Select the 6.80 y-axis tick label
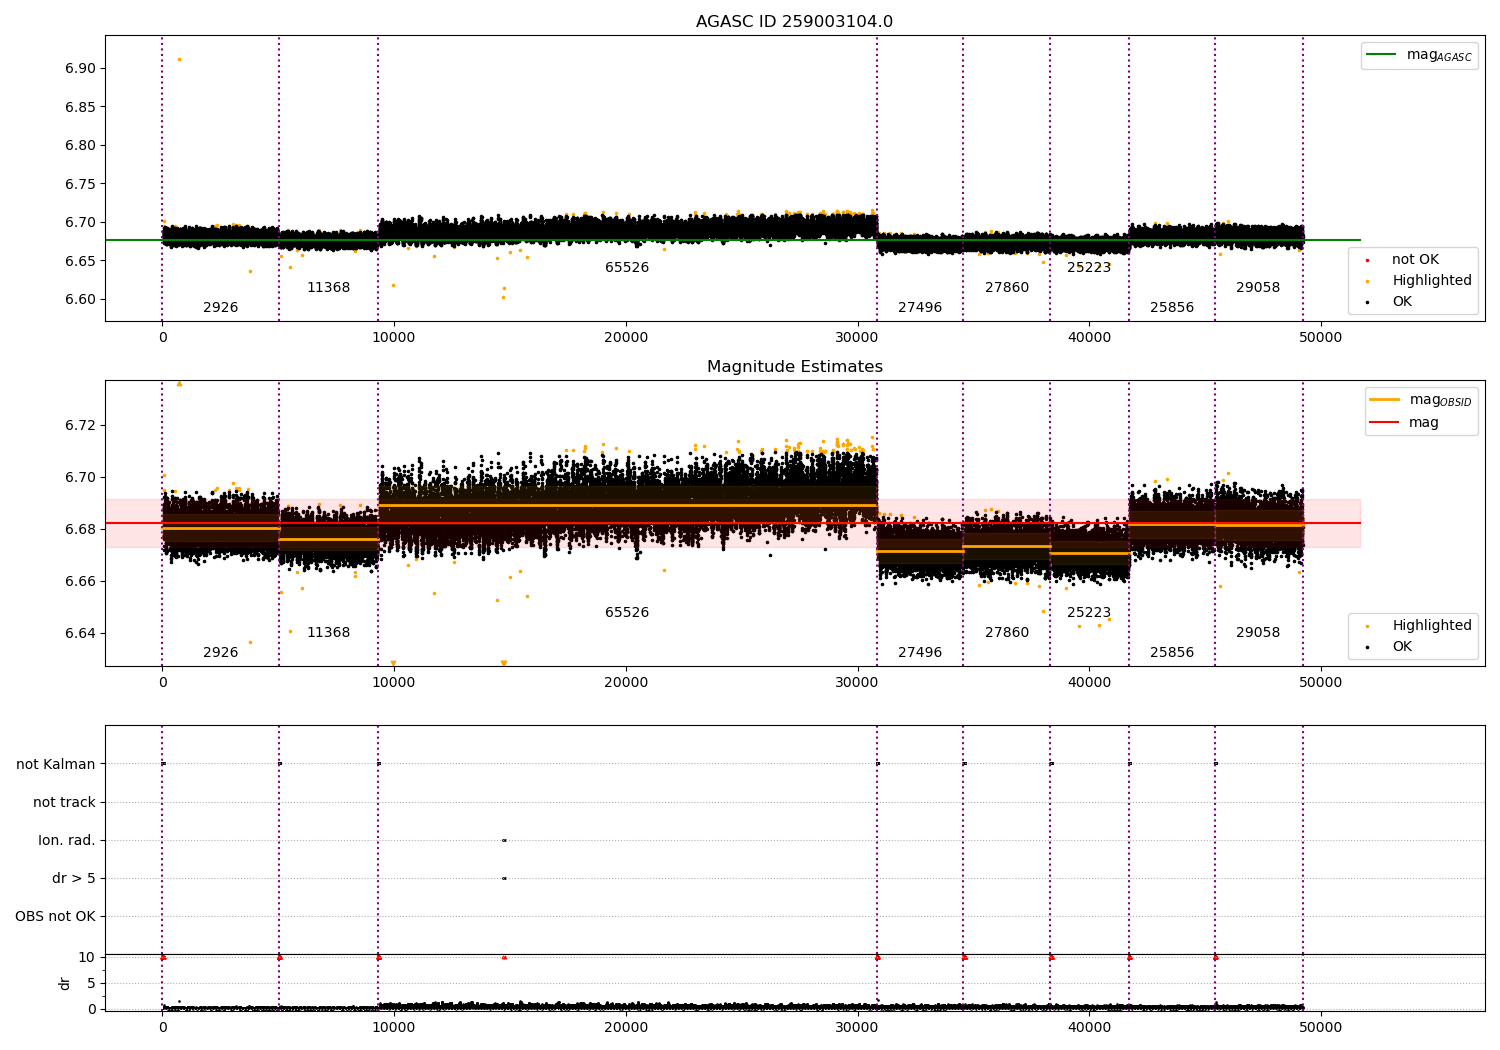Screen dimensions: 1500x1050 (x=81, y=146)
